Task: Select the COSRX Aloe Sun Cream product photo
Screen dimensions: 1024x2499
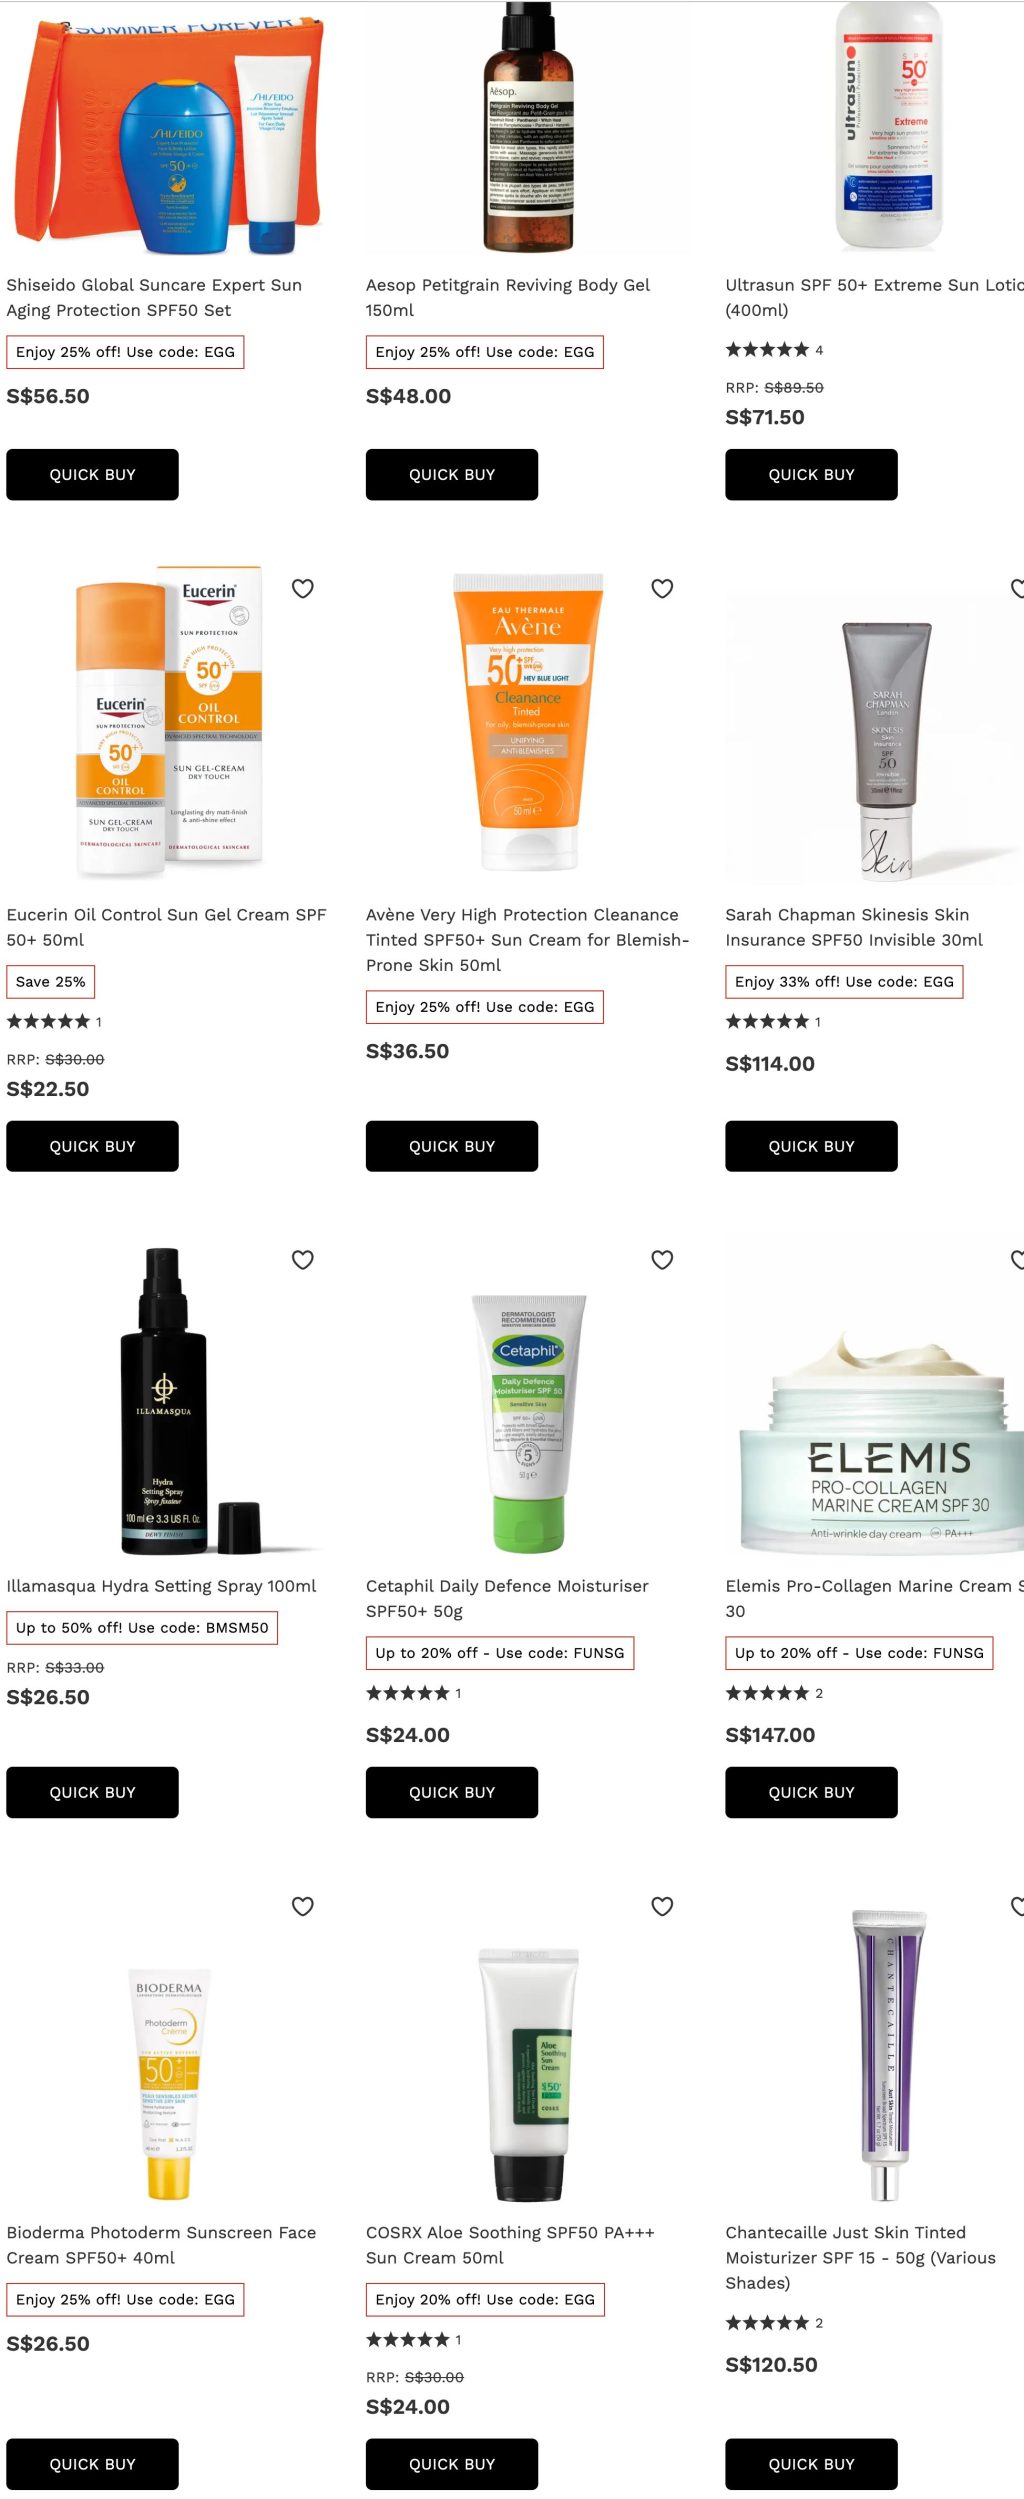Action: pyautogui.click(x=528, y=2074)
